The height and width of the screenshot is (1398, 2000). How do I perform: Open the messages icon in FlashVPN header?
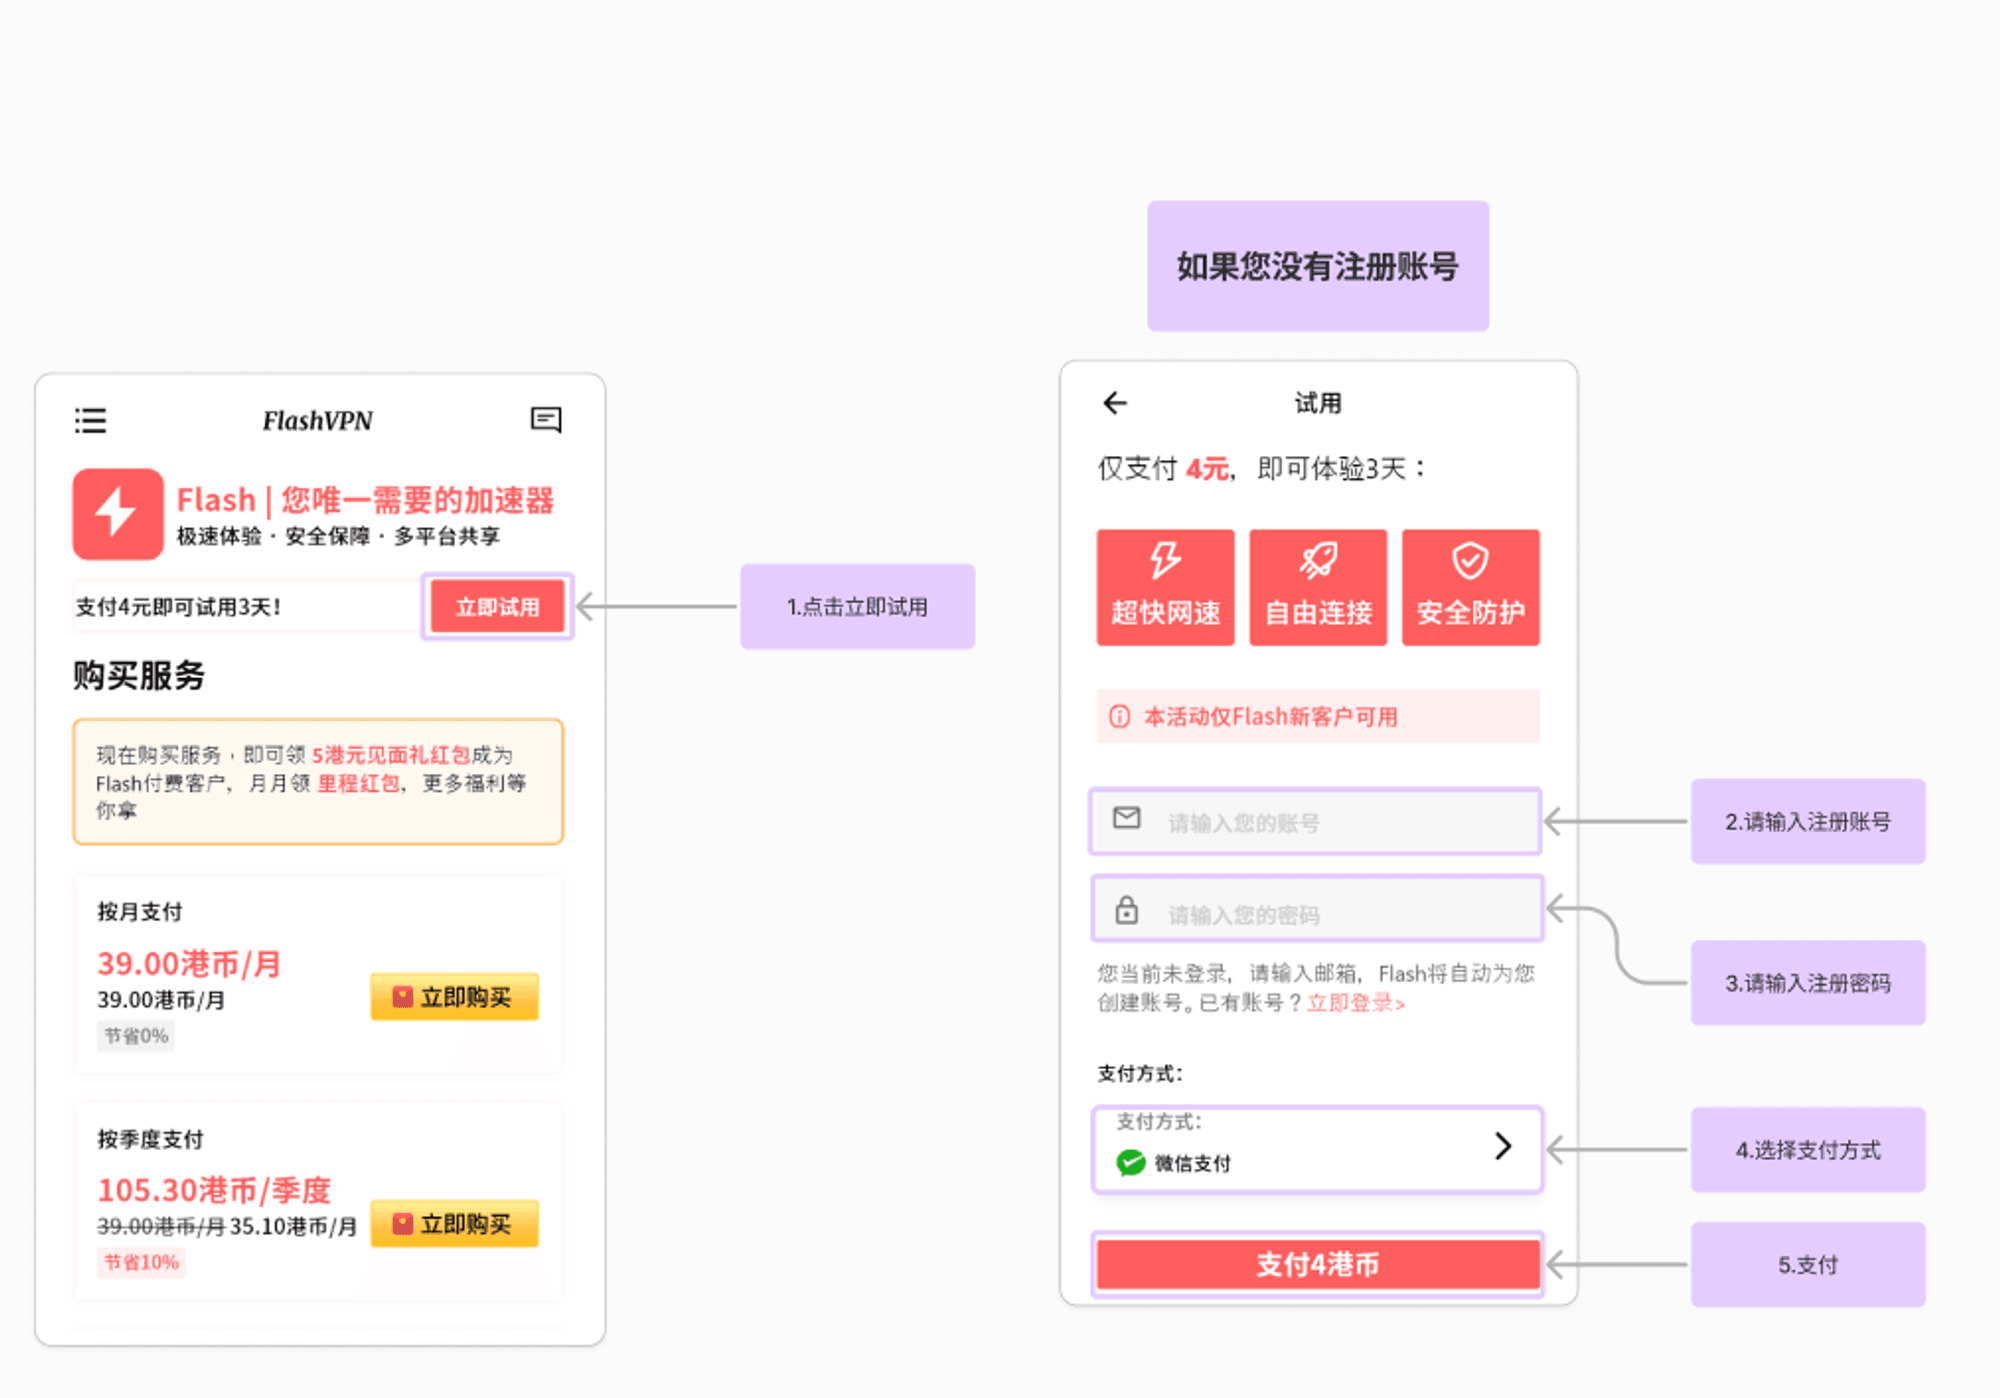click(546, 420)
